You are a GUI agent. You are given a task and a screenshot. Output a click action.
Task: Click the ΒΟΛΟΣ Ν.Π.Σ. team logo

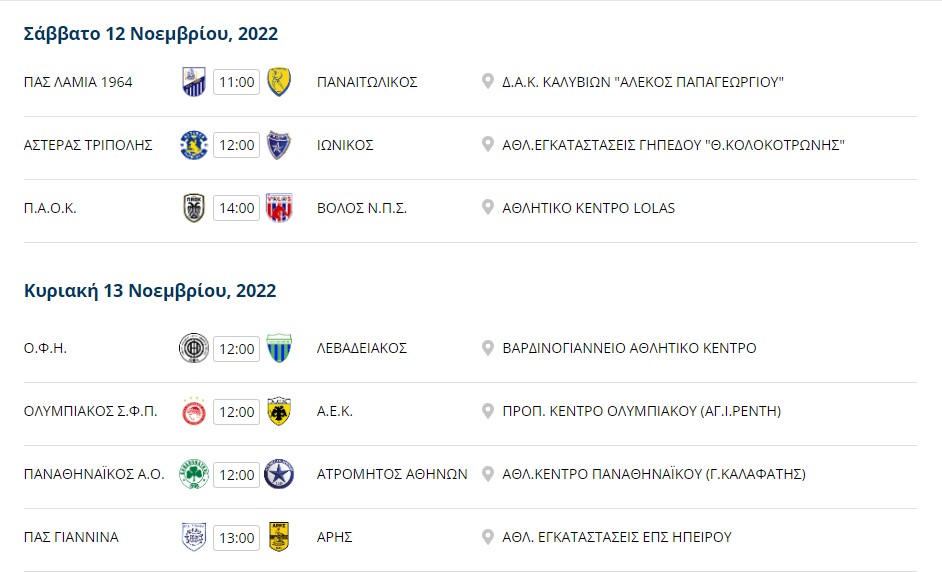point(279,208)
